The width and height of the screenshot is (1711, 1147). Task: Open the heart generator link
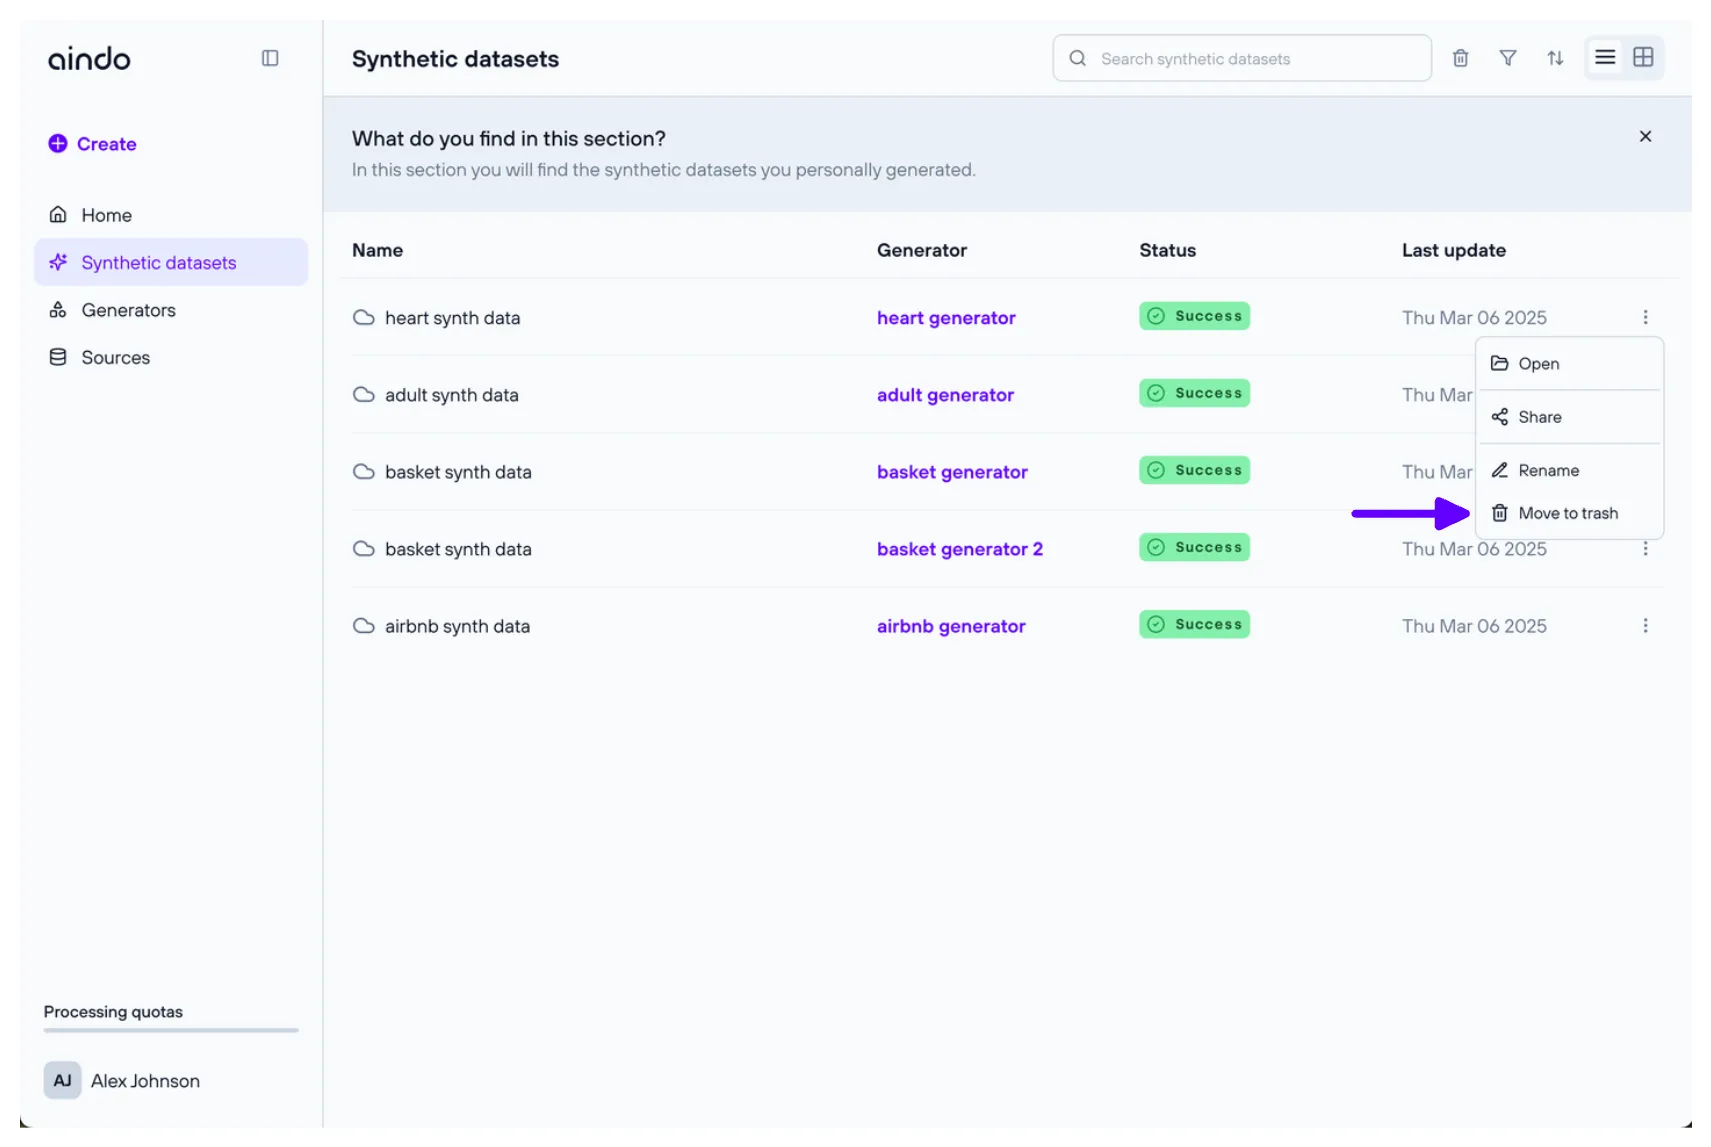click(945, 318)
